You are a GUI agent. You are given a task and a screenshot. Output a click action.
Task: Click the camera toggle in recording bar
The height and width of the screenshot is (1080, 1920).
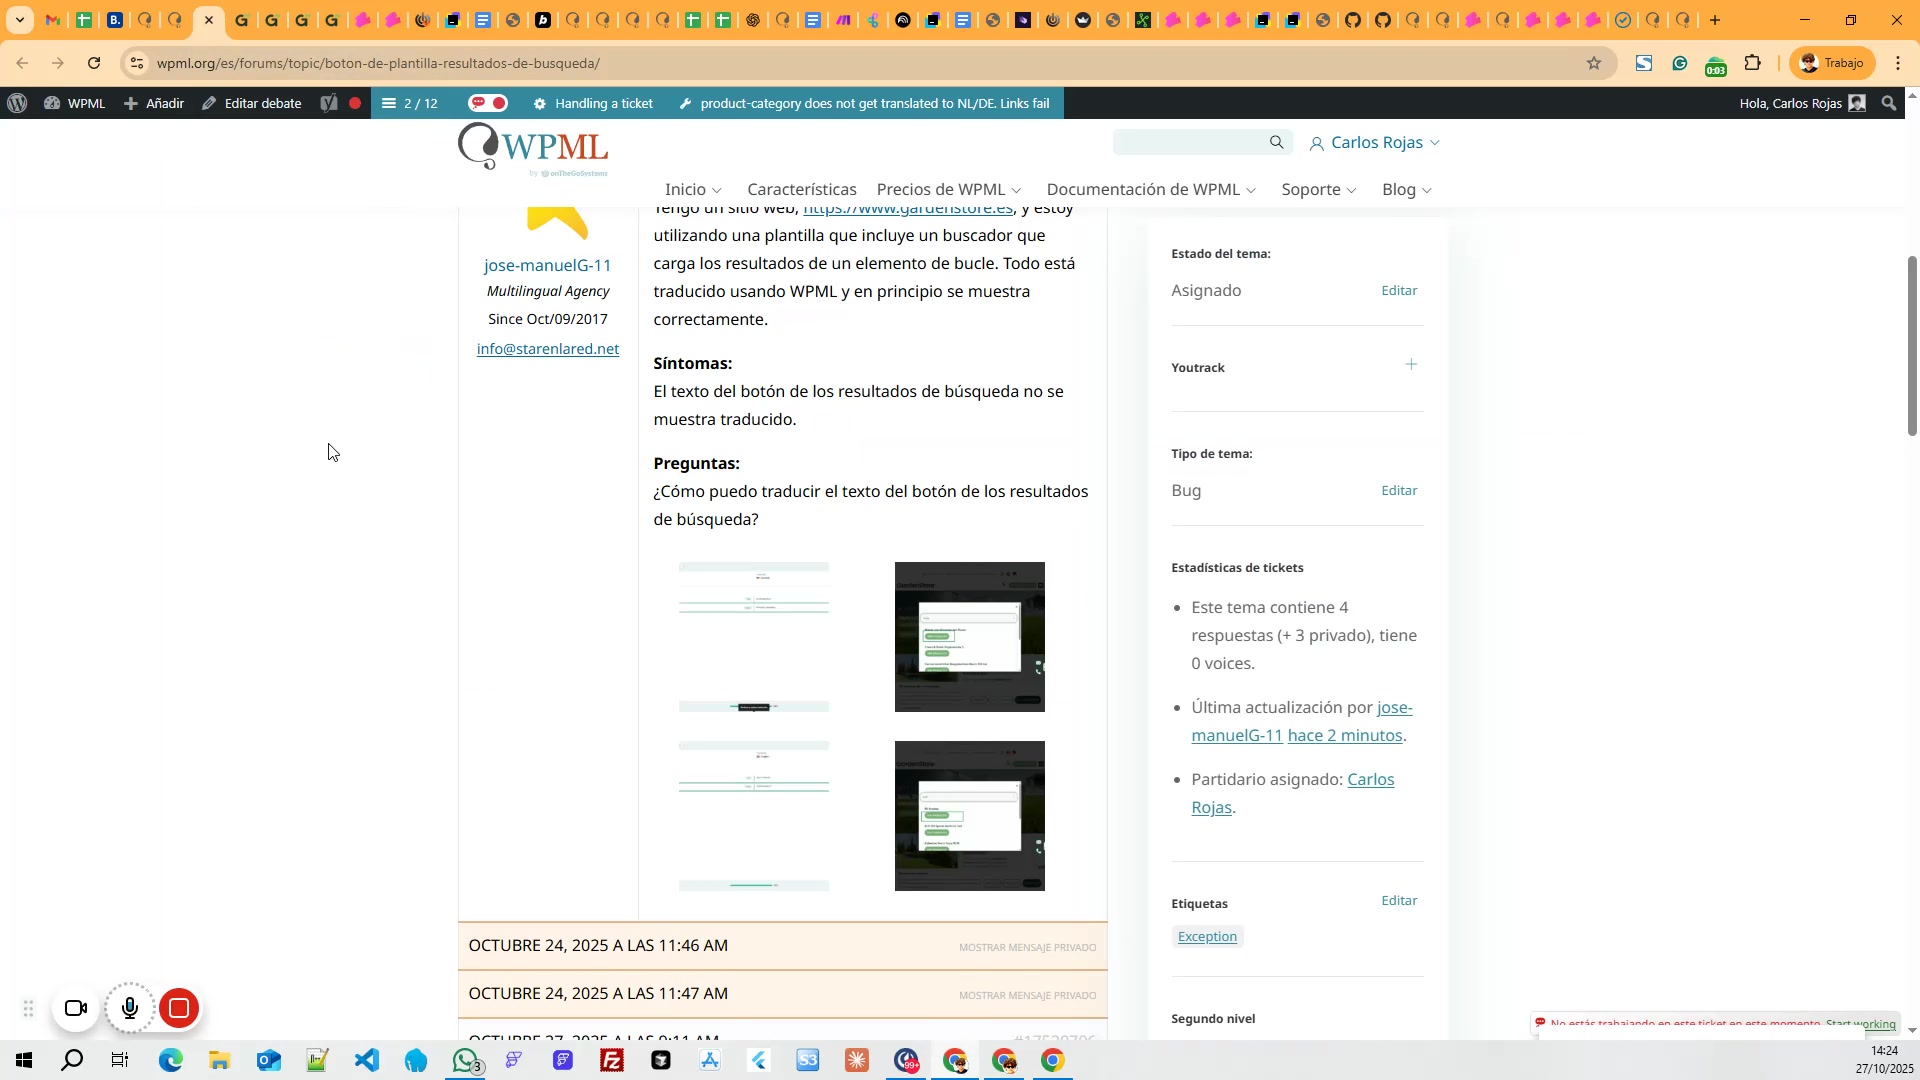click(x=76, y=1008)
